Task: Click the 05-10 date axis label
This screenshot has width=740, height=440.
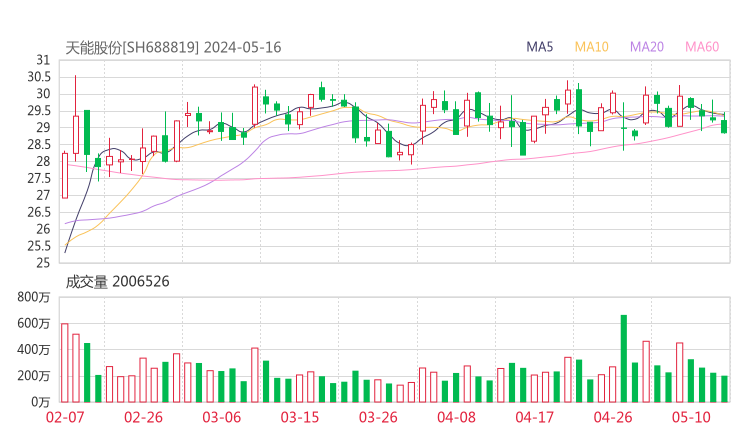Action: (x=691, y=417)
